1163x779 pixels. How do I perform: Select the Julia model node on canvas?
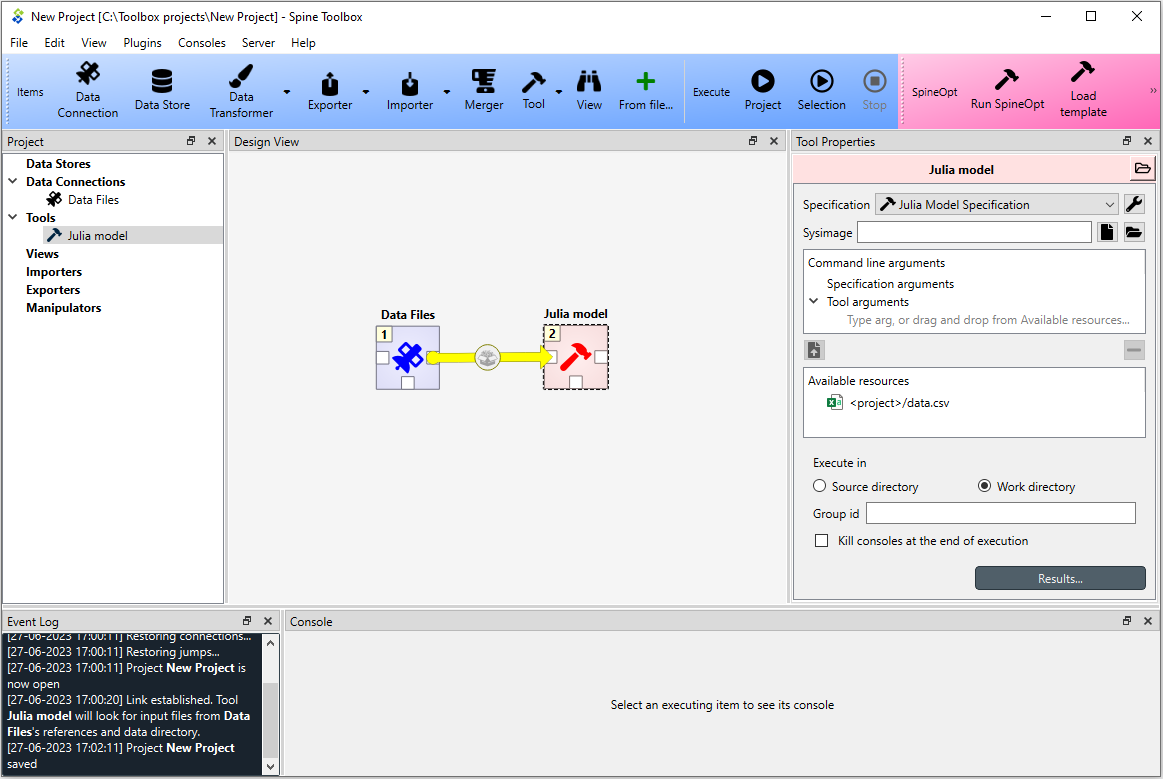(576, 357)
